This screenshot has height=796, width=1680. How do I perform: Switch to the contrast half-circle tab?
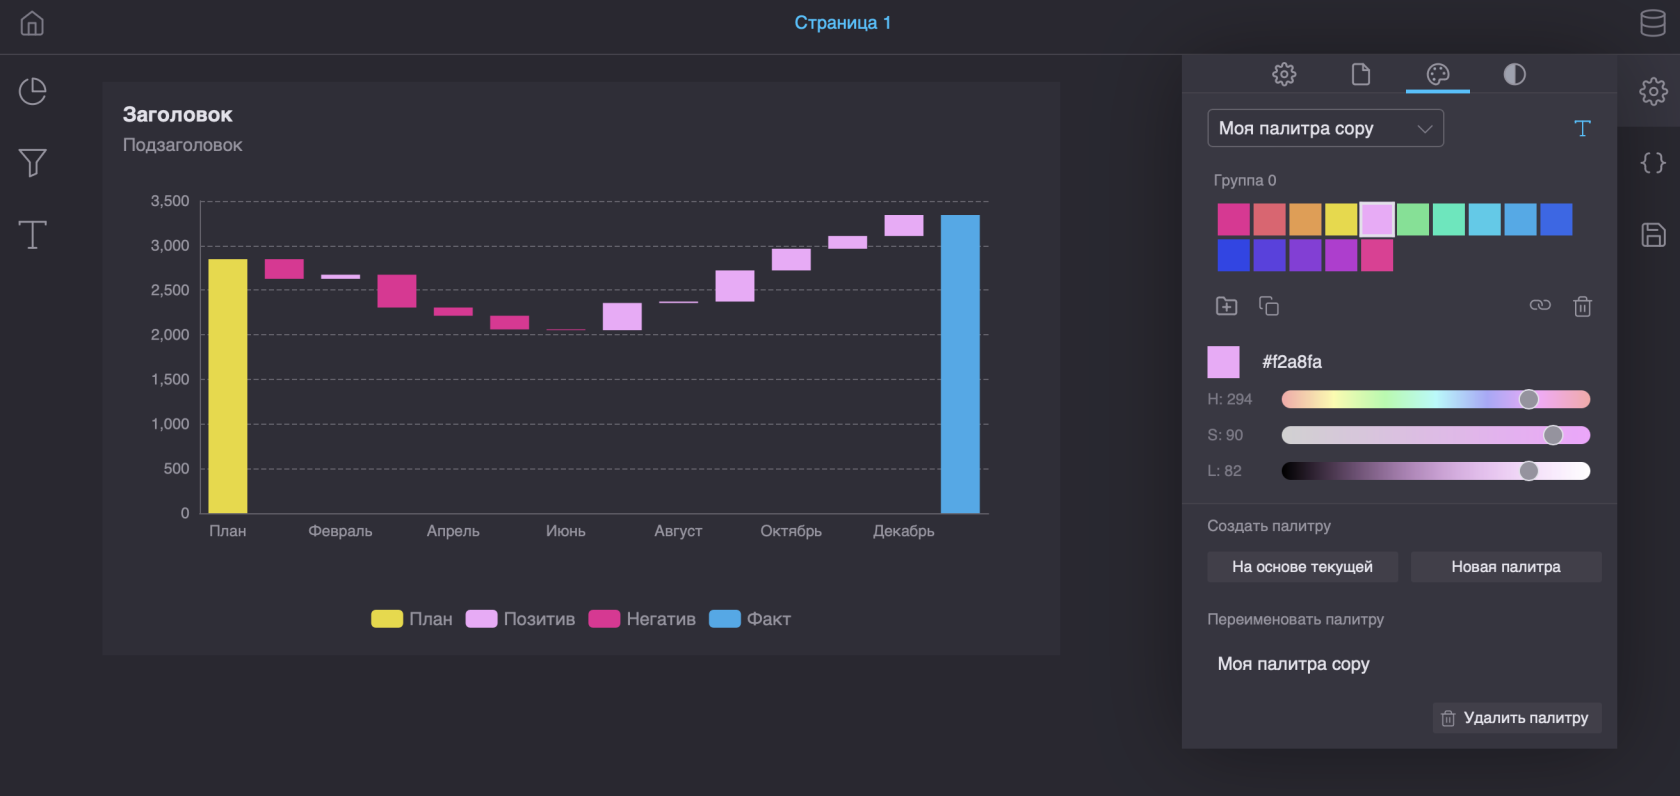(1515, 74)
